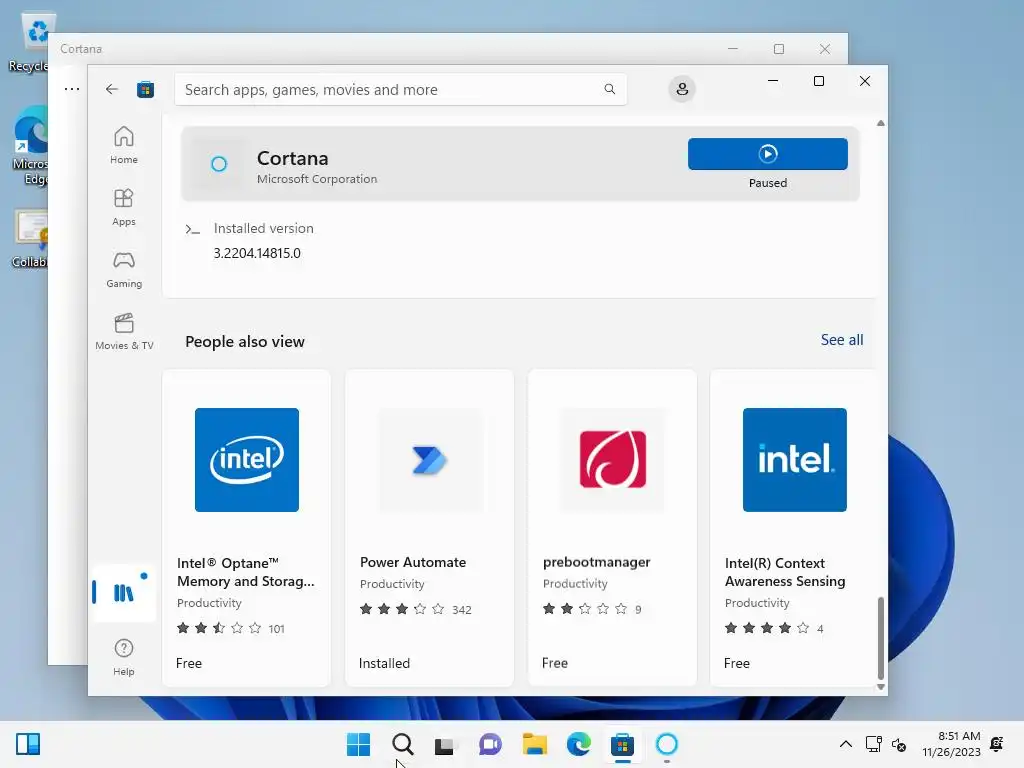Image resolution: width=1024 pixels, height=768 pixels.
Task: Click the Microsoft Store logo icon
Action: 145,89
